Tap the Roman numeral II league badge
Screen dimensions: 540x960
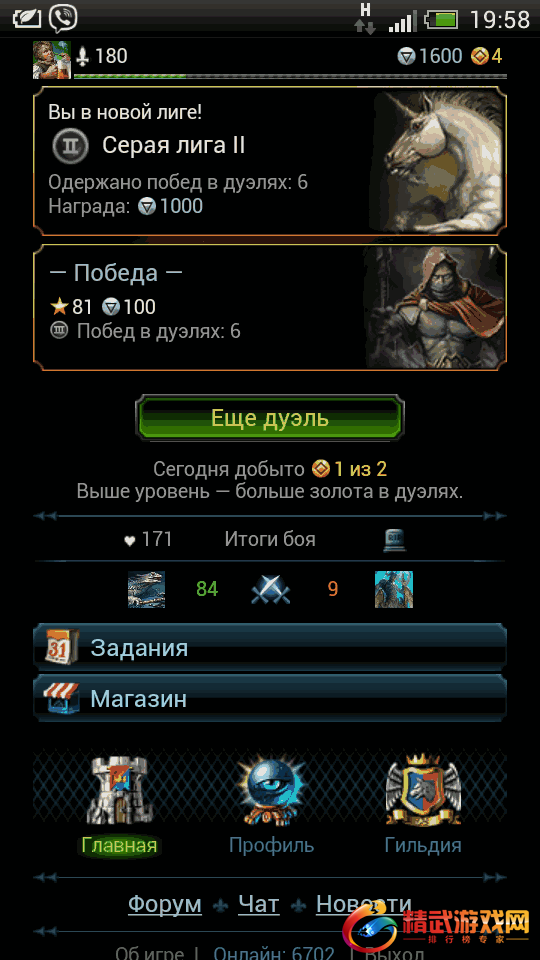(x=70, y=146)
